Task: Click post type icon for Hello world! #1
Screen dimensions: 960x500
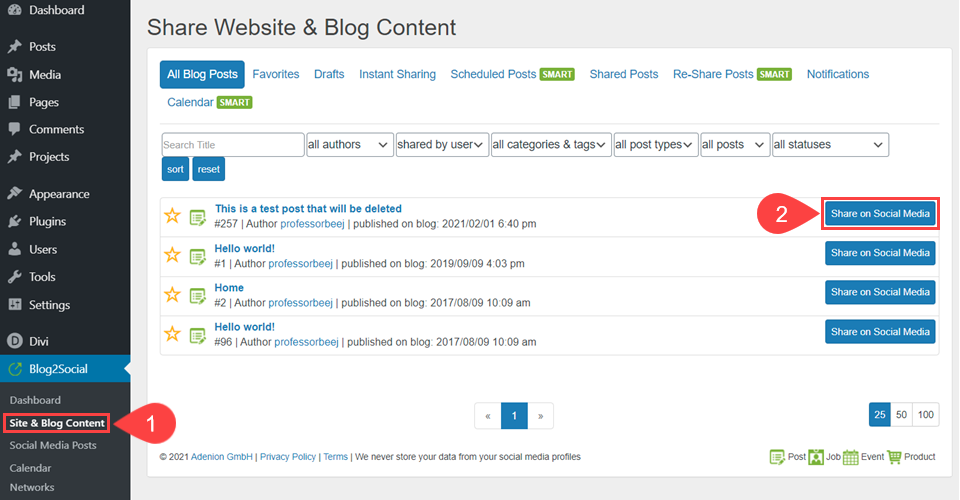Action: [198, 256]
